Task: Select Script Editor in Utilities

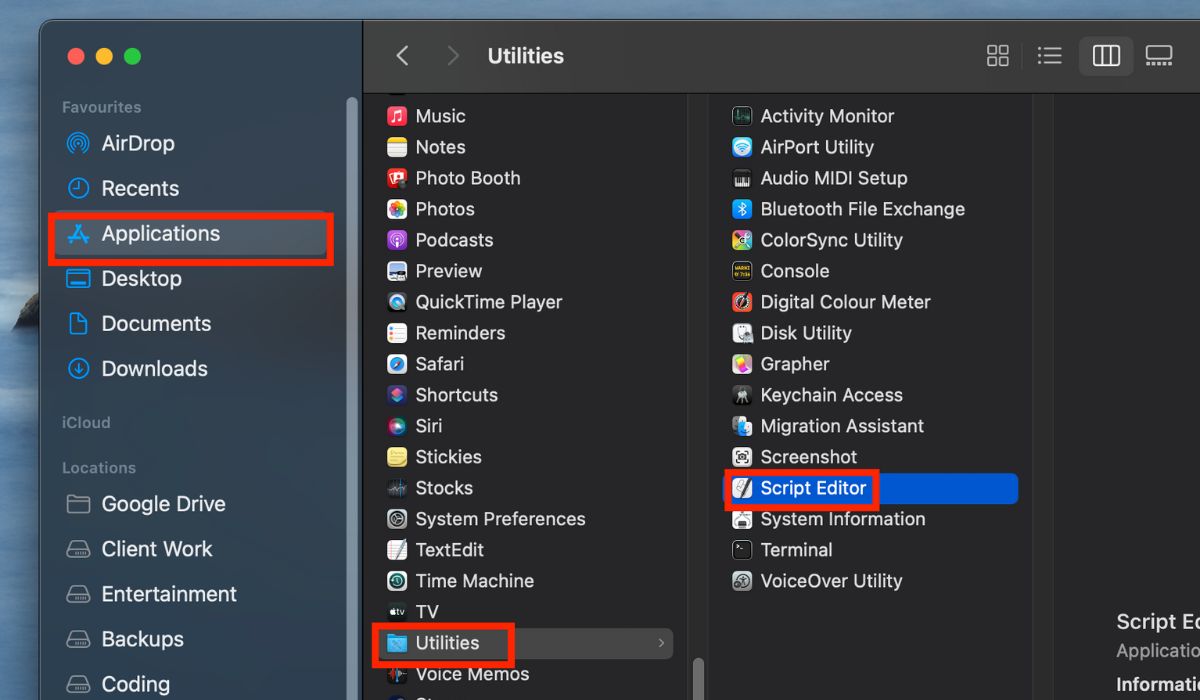Action: (x=871, y=488)
